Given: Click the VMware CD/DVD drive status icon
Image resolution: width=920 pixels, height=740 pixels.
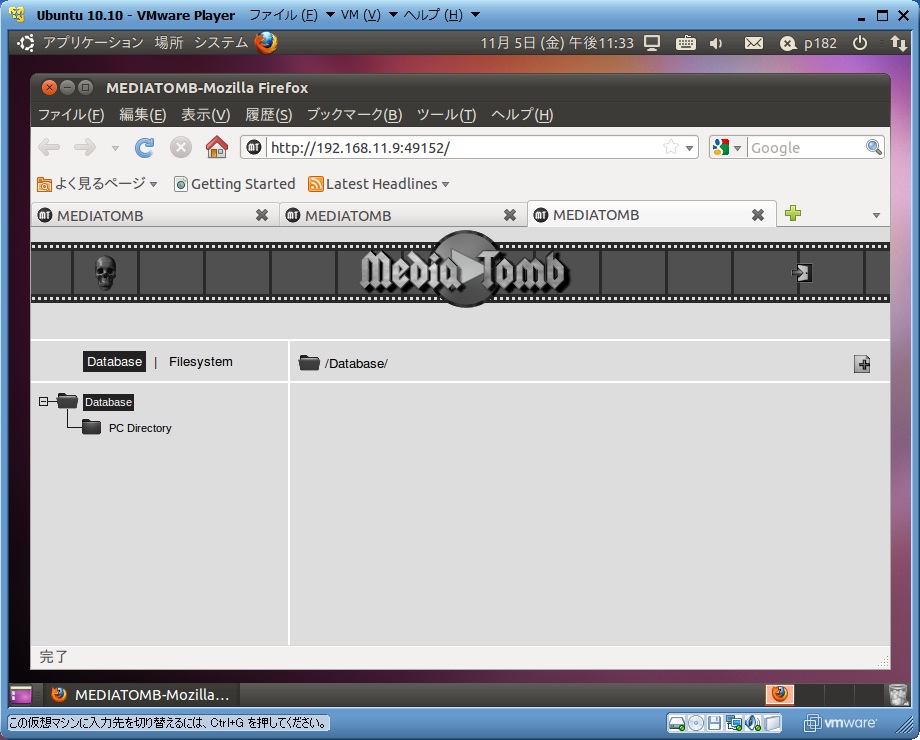Looking at the screenshot, I should tap(695, 723).
